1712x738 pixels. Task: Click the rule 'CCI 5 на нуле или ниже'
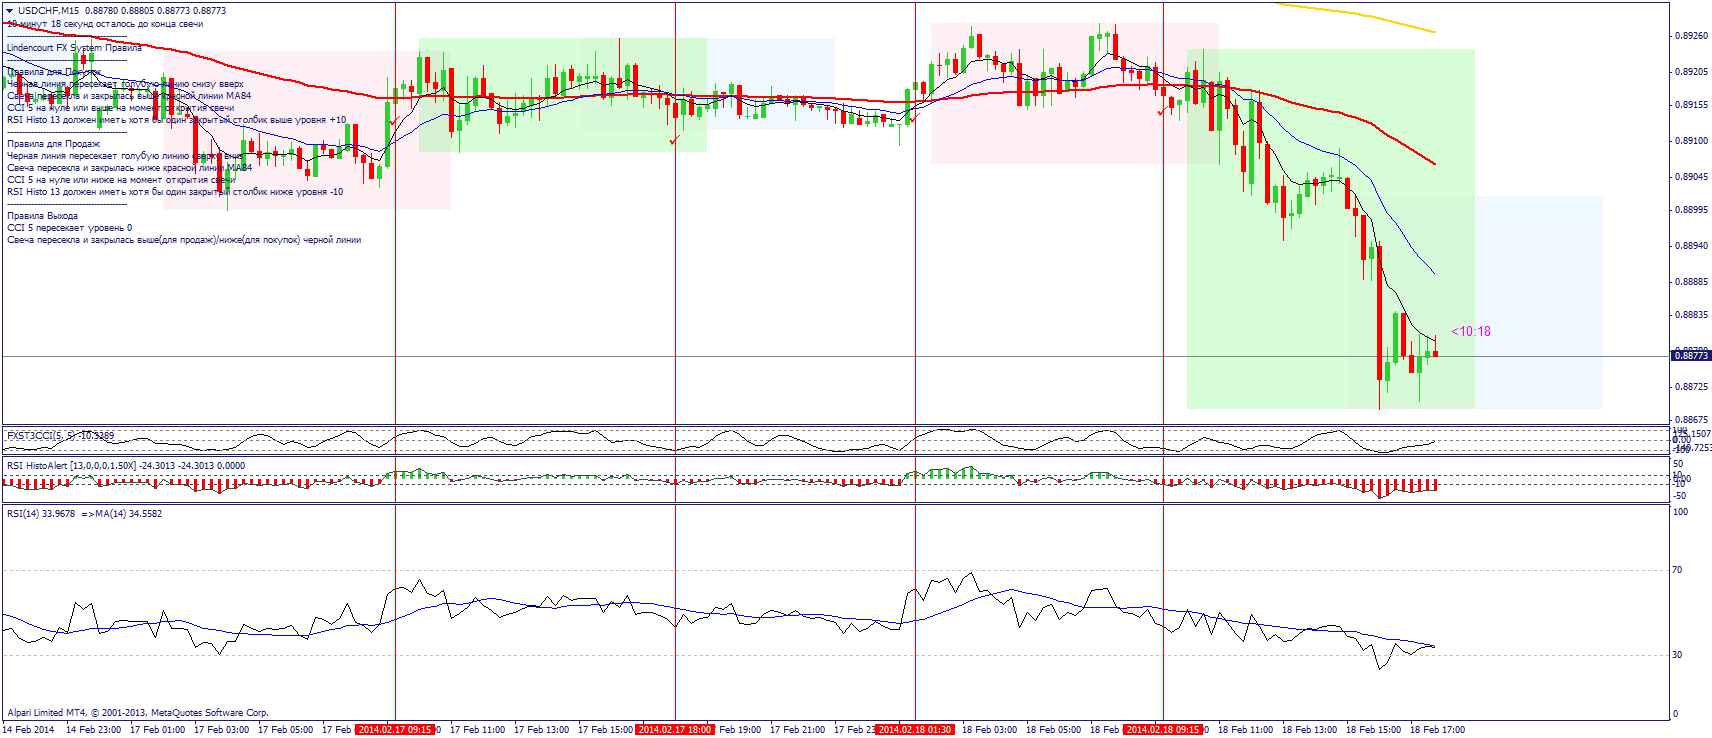120,180
